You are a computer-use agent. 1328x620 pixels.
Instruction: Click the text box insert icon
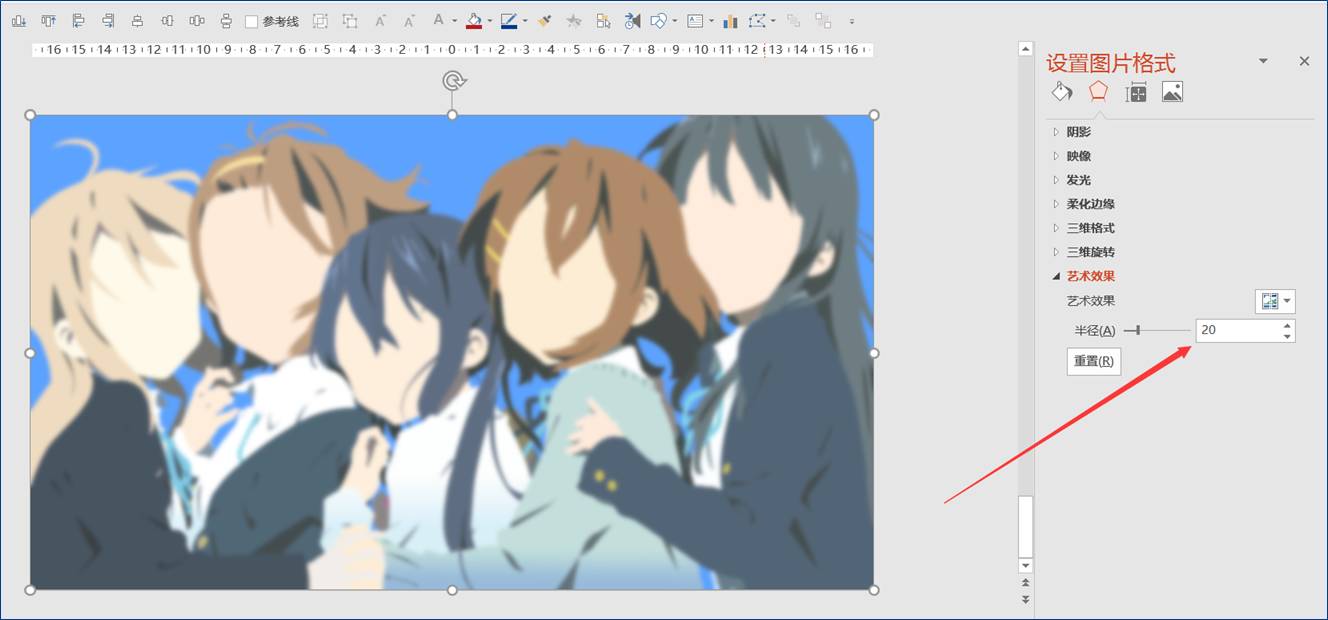tap(694, 21)
